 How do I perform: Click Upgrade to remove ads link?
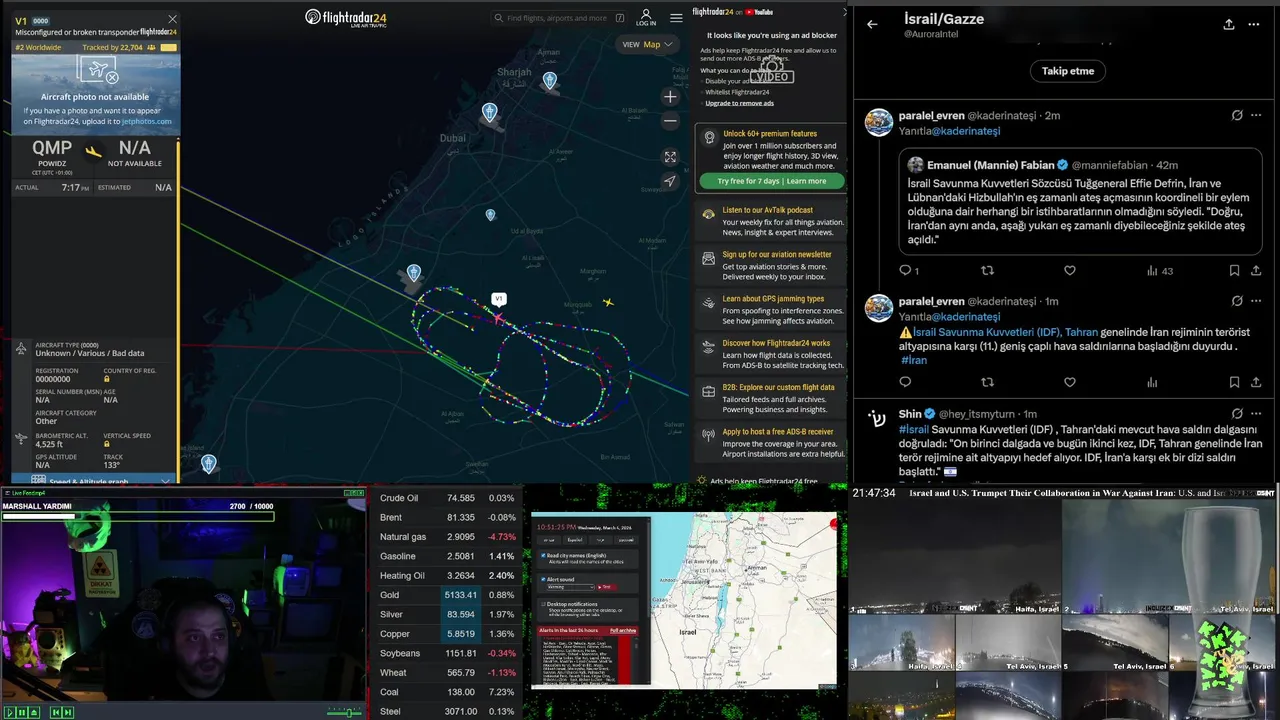[x=739, y=103]
